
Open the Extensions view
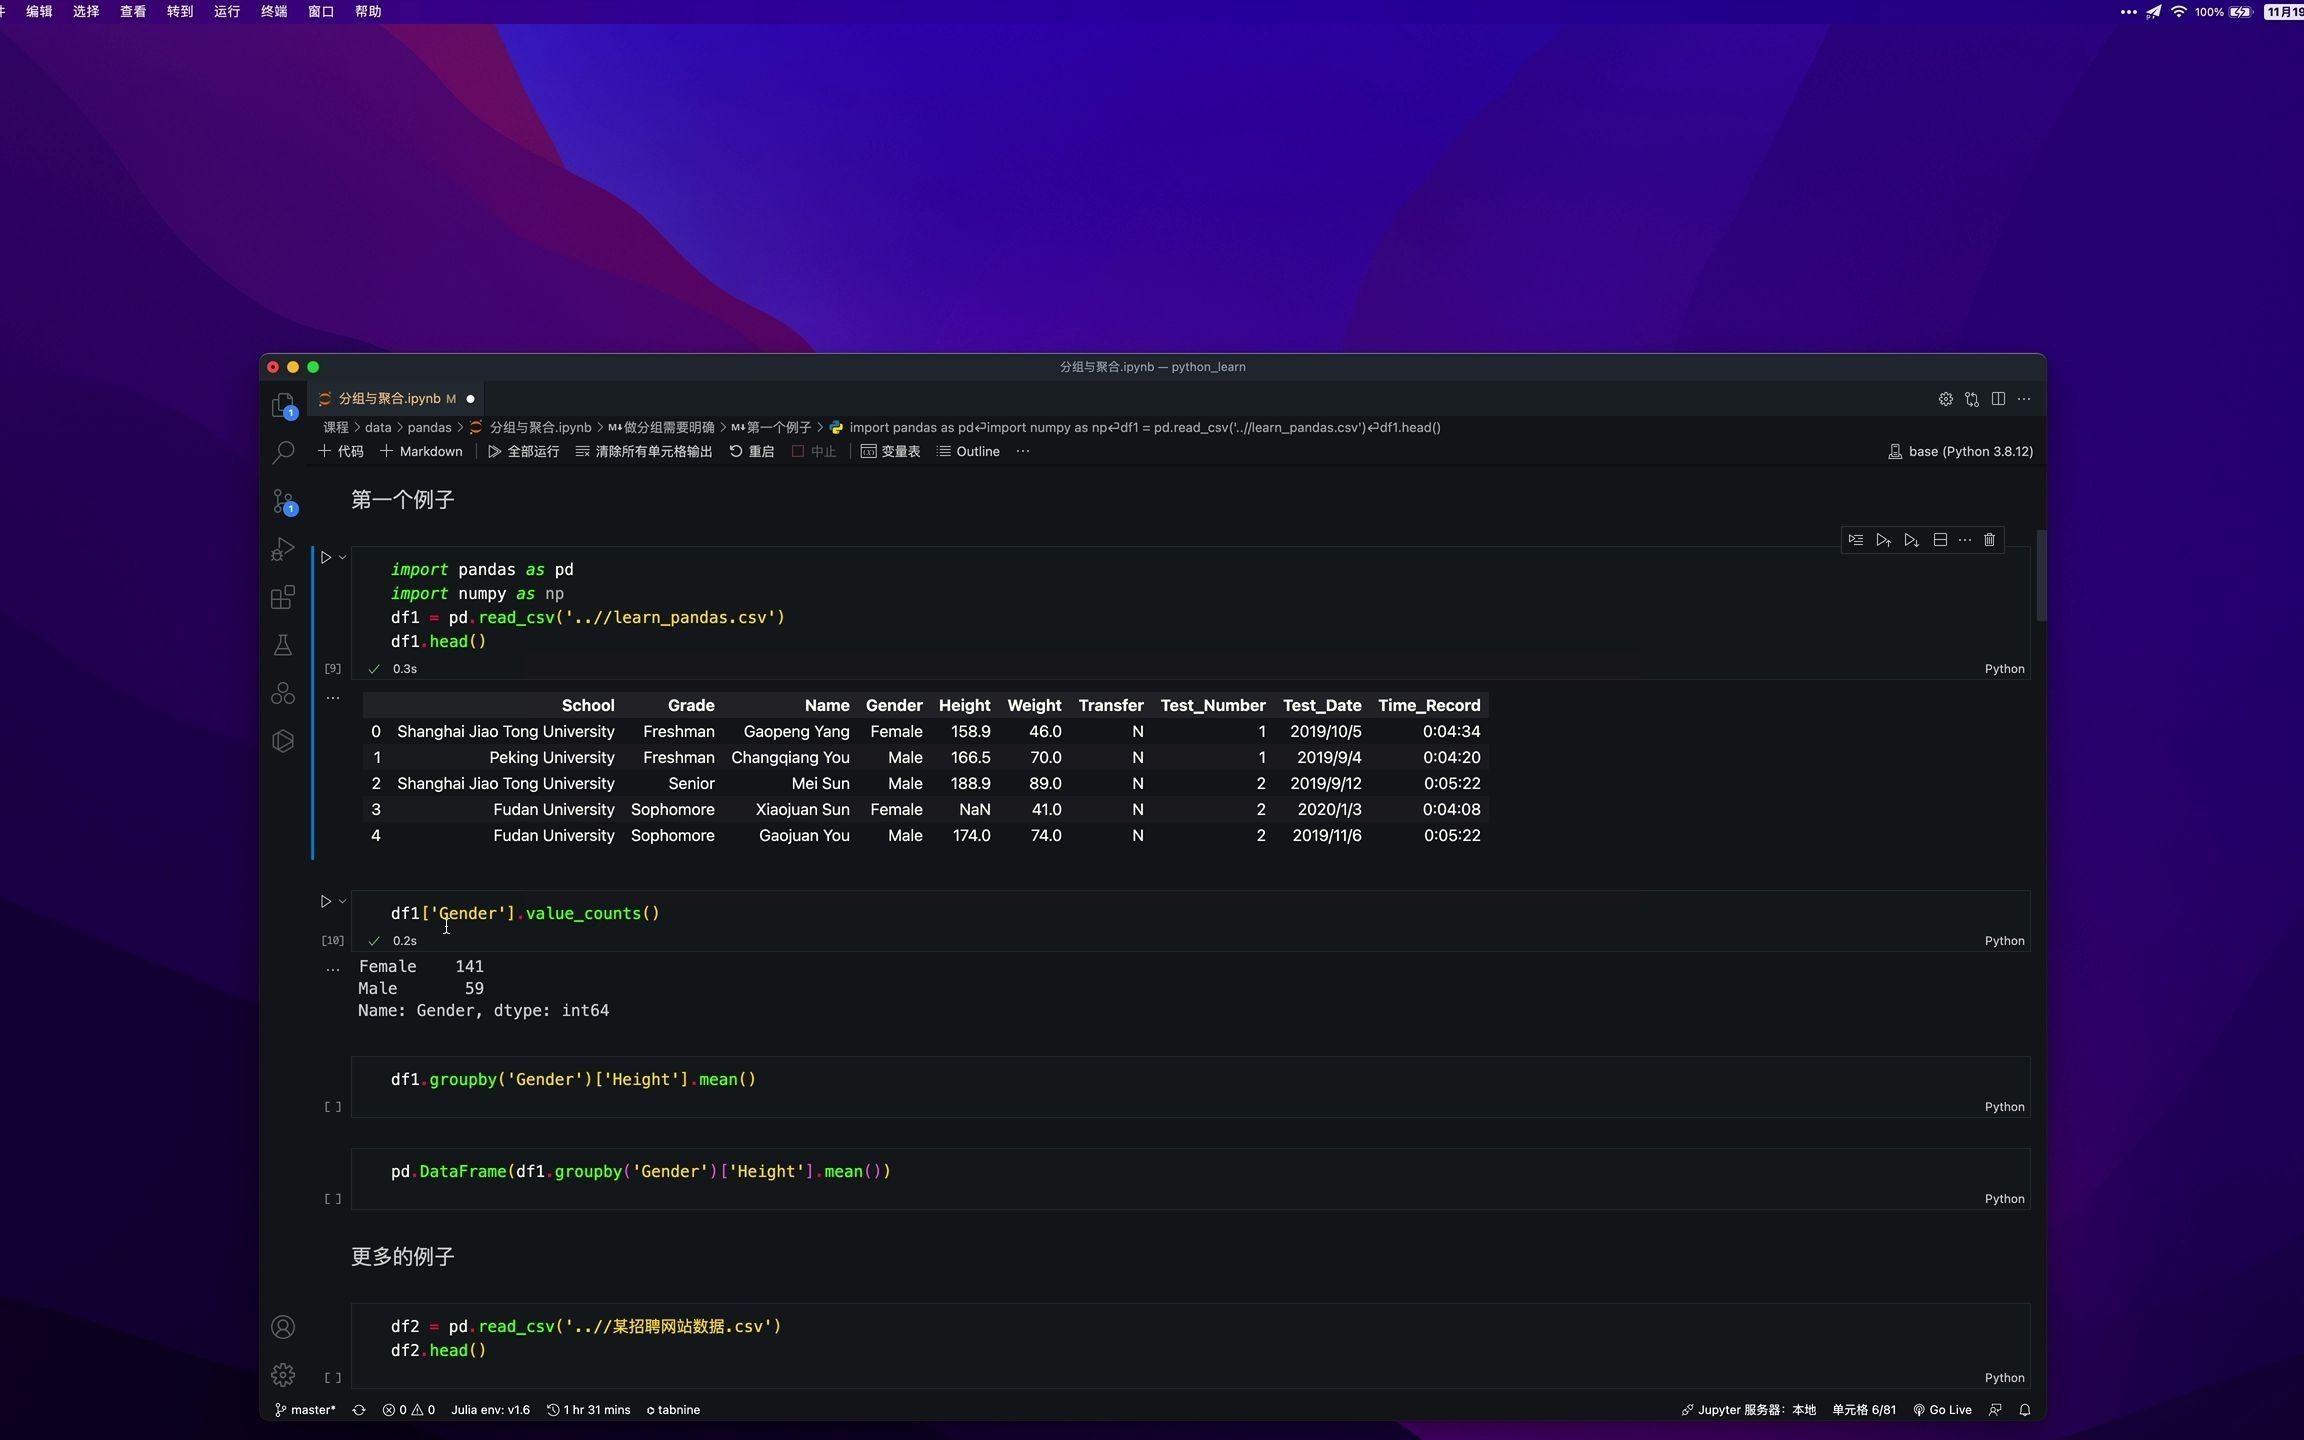click(x=283, y=597)
